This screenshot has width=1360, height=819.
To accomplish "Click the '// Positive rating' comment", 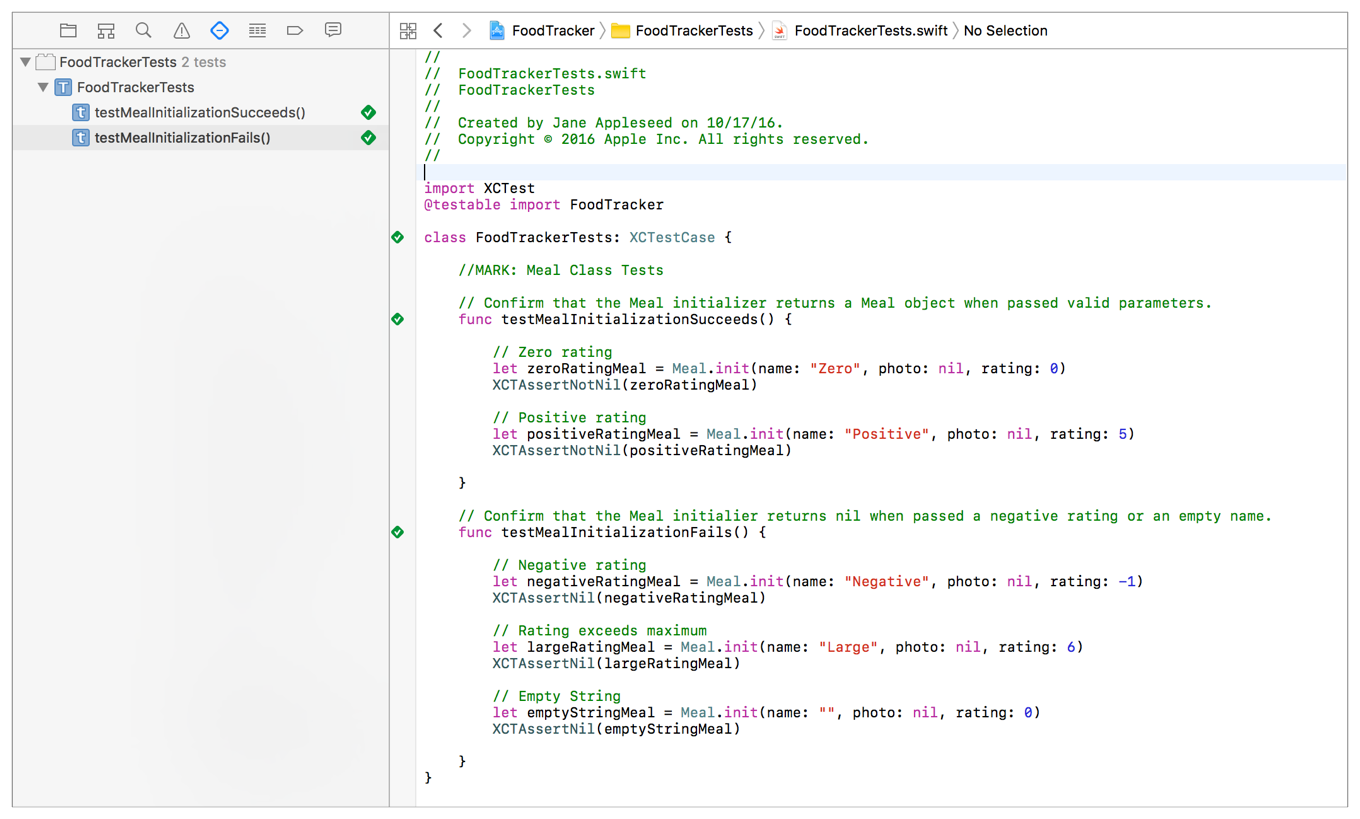I will coord(569,417).
